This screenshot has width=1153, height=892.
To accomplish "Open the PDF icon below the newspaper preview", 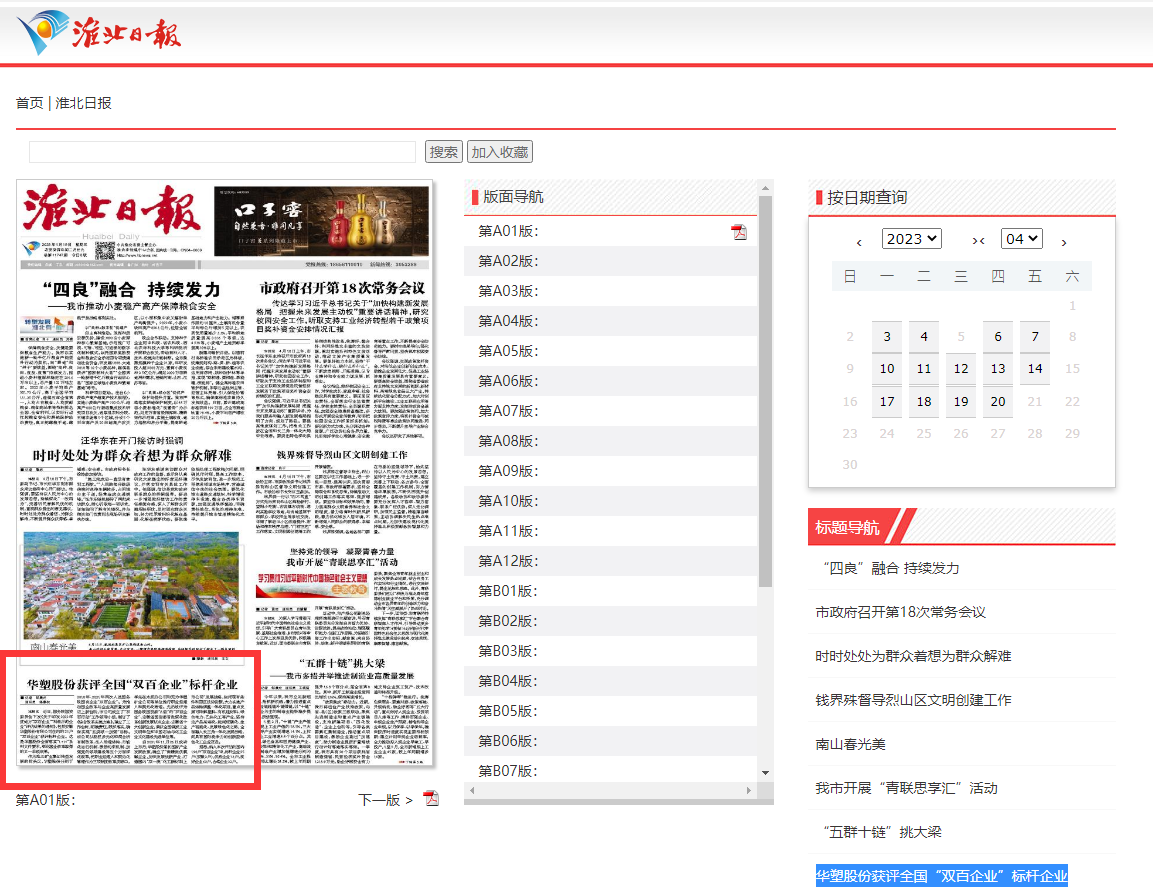I will tap(431, 799).
